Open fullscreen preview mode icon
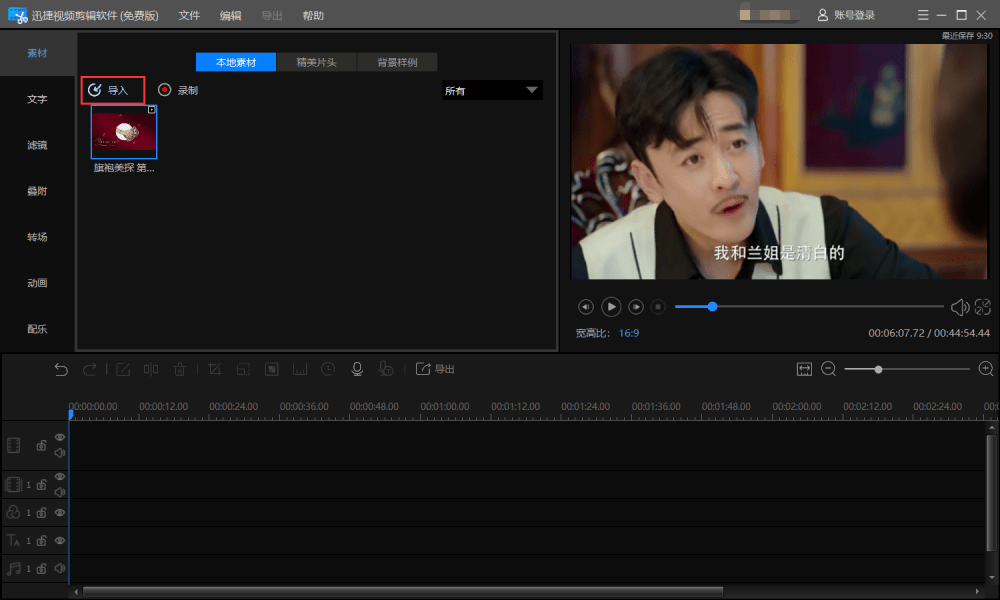The height and width of the screenshot is (600, 1000). coord(983,307)
